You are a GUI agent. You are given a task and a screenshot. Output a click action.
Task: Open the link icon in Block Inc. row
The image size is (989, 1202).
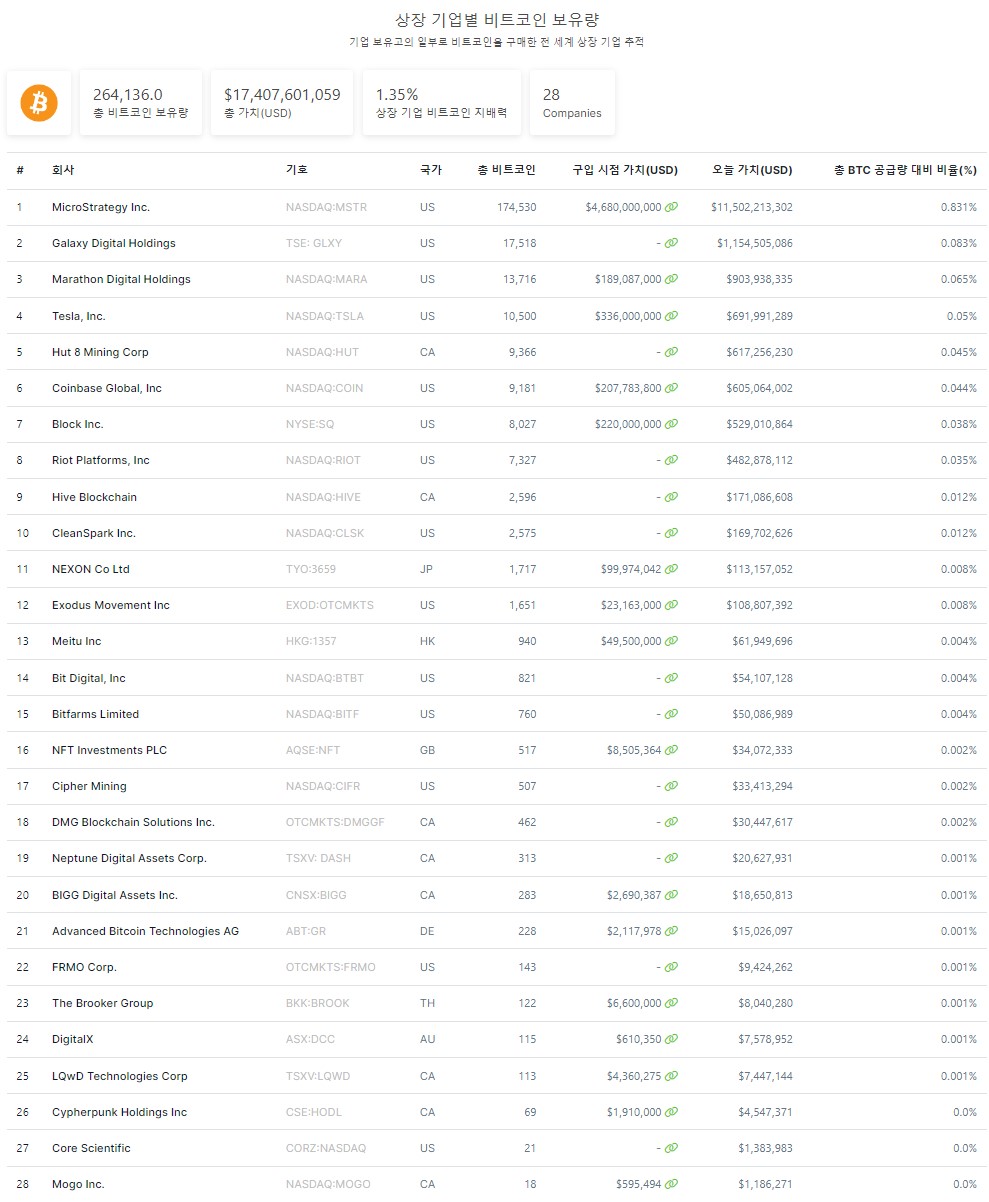click(671, 424)
